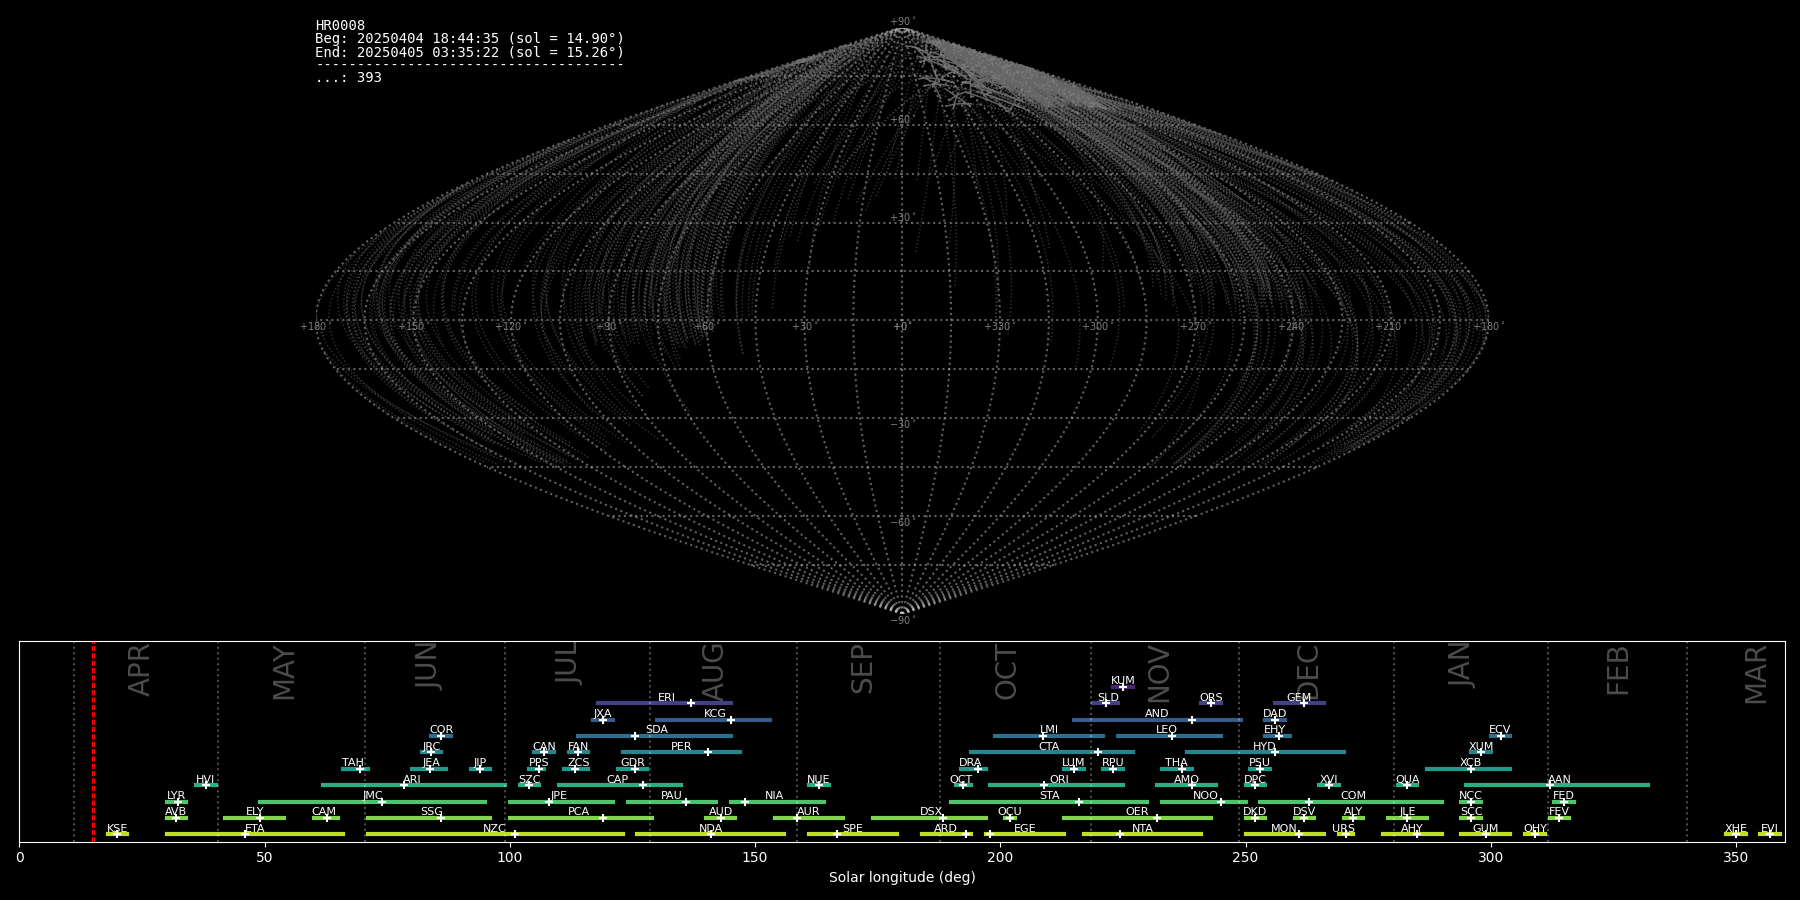1800x900 pixels.
Task: Click the NTA shower label
Action: [x=1142, y=829]
